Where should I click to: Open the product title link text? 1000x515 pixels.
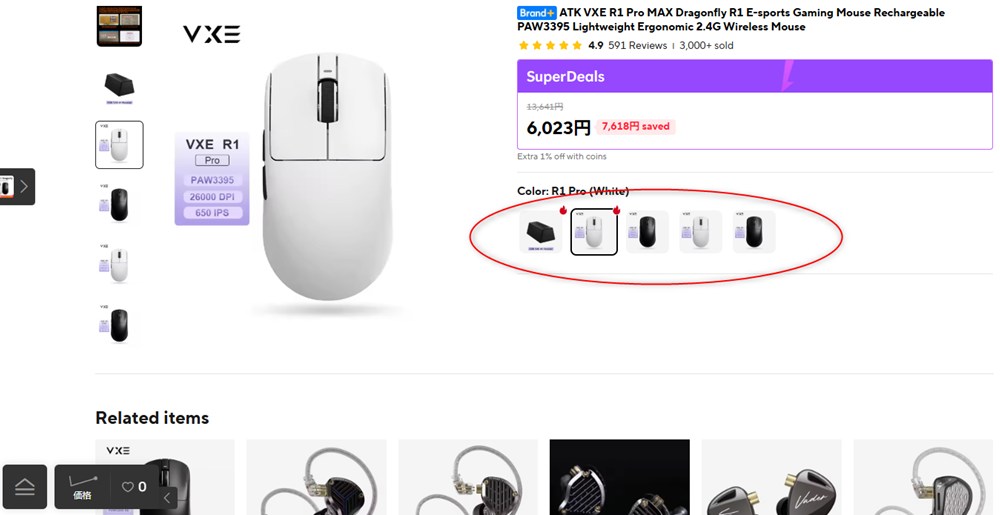(750, 20)
